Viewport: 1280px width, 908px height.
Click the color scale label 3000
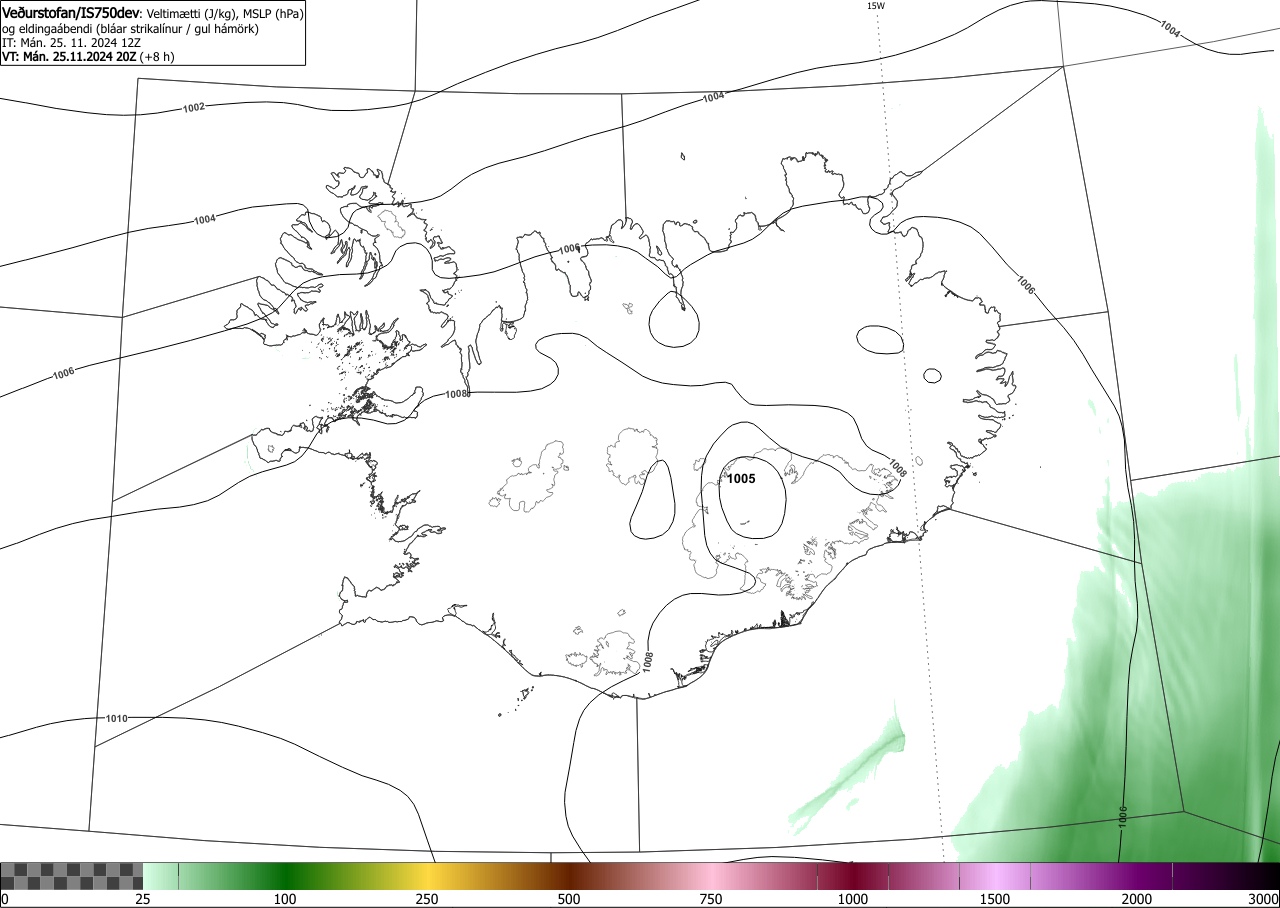tap(1264, 899)
